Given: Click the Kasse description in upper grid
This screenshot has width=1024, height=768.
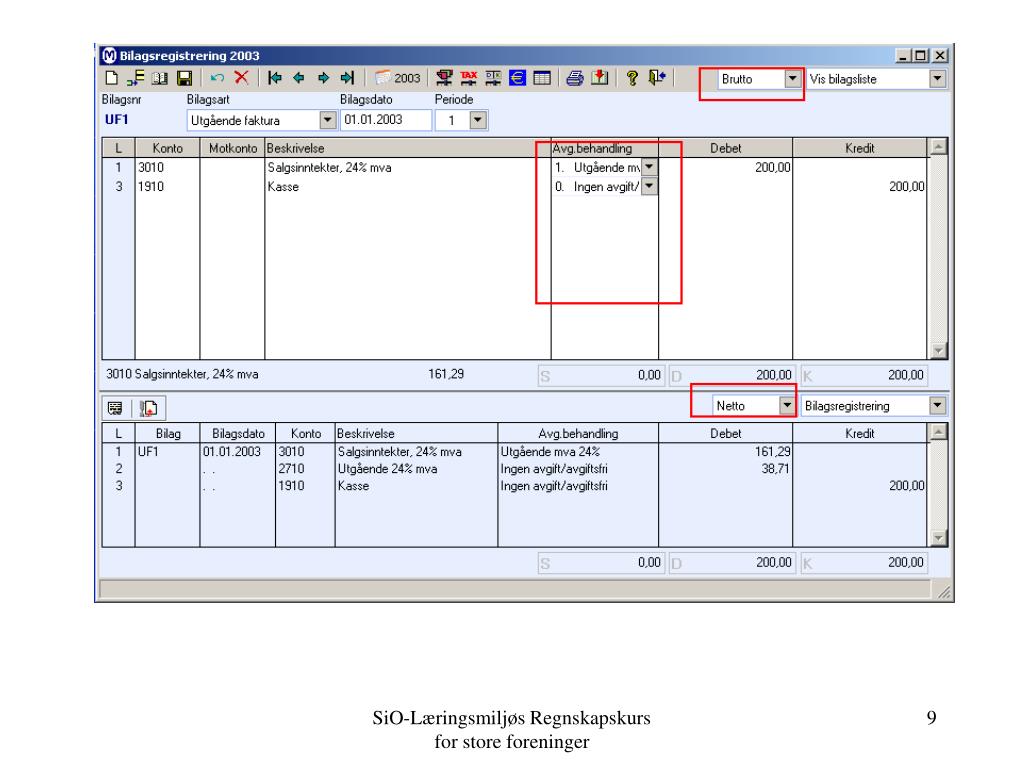Looking at the screenshot, I should (x=283, y=187).
